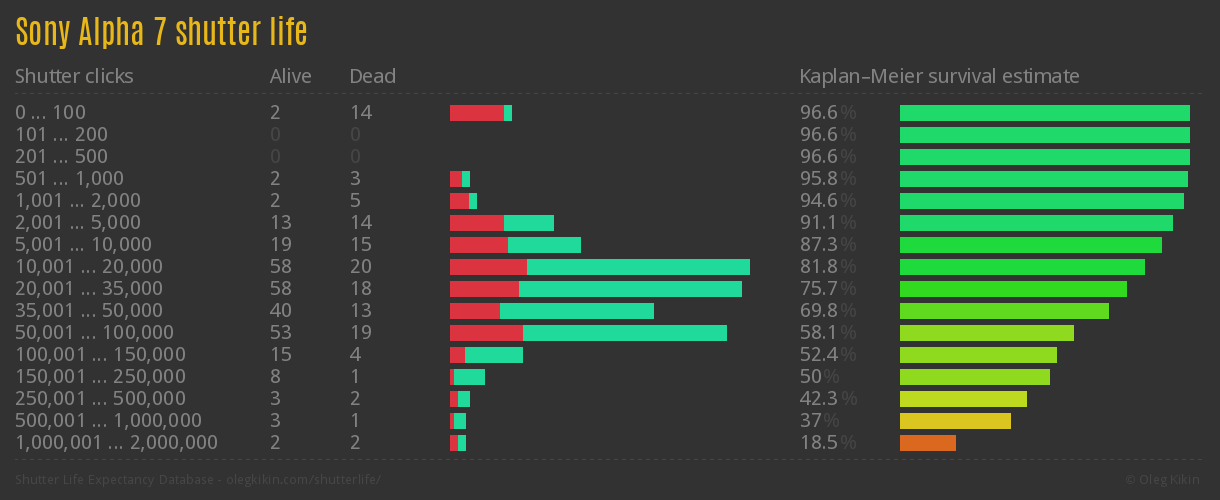Open the olegkikin.com/shutterlife footer link

pos(303,480)
